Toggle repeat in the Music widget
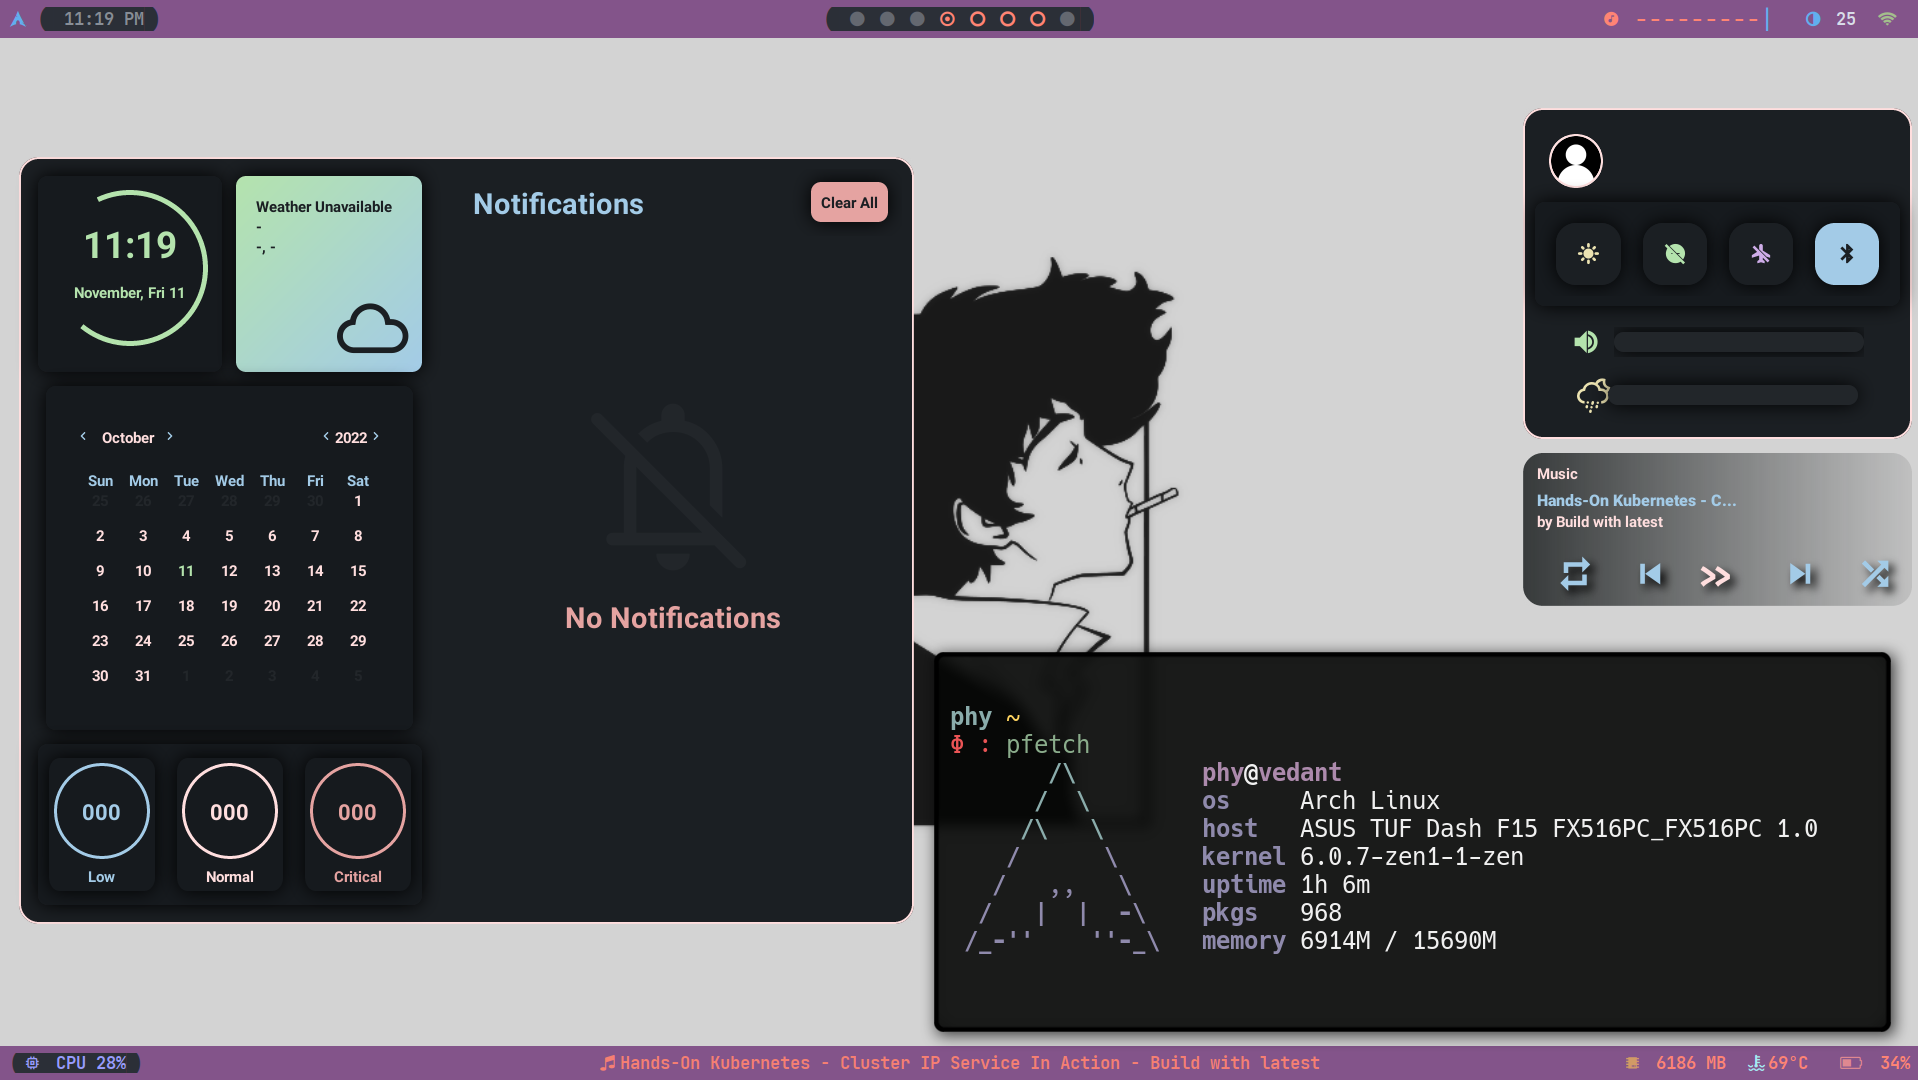This screenshot has height=1080, width=1918. pyautogui.click(x=1575, y=574)
